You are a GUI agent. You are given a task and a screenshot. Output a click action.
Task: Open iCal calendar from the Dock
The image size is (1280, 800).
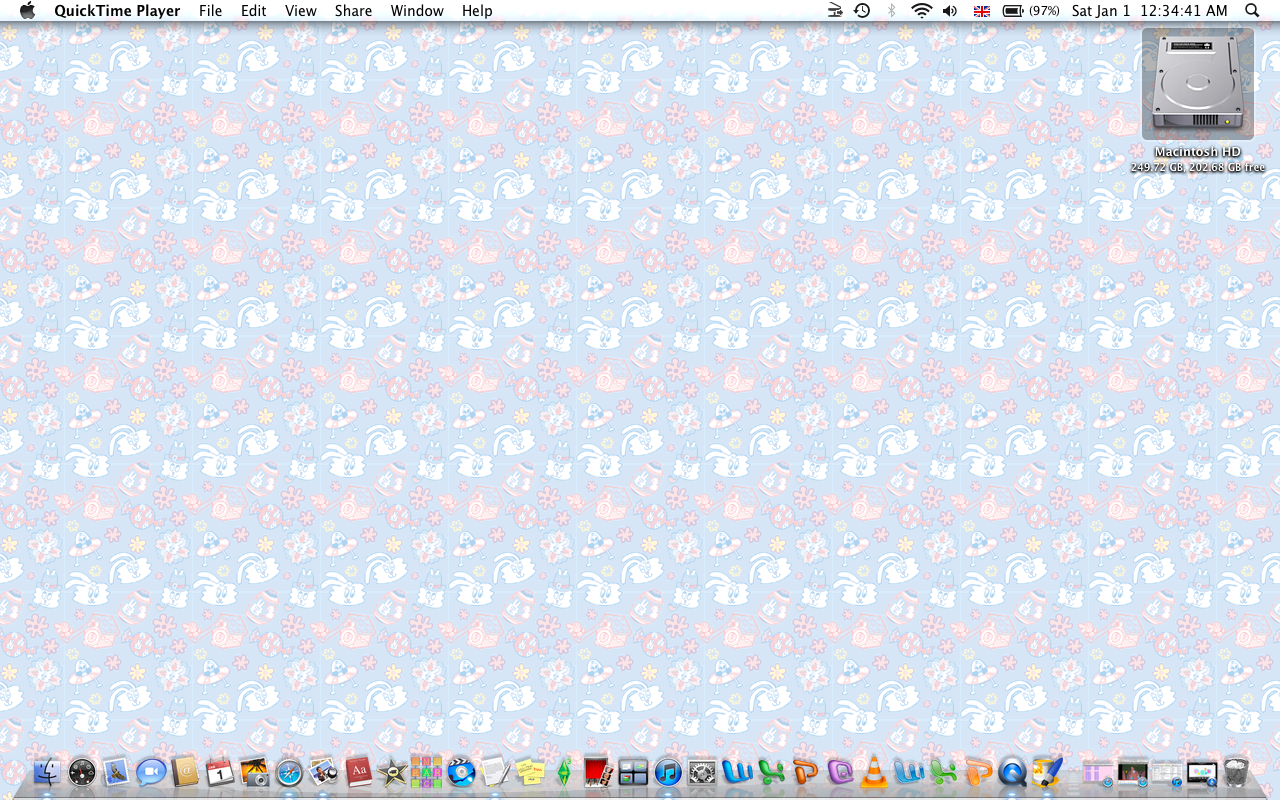pyautogui.click(x=220, y=772)
